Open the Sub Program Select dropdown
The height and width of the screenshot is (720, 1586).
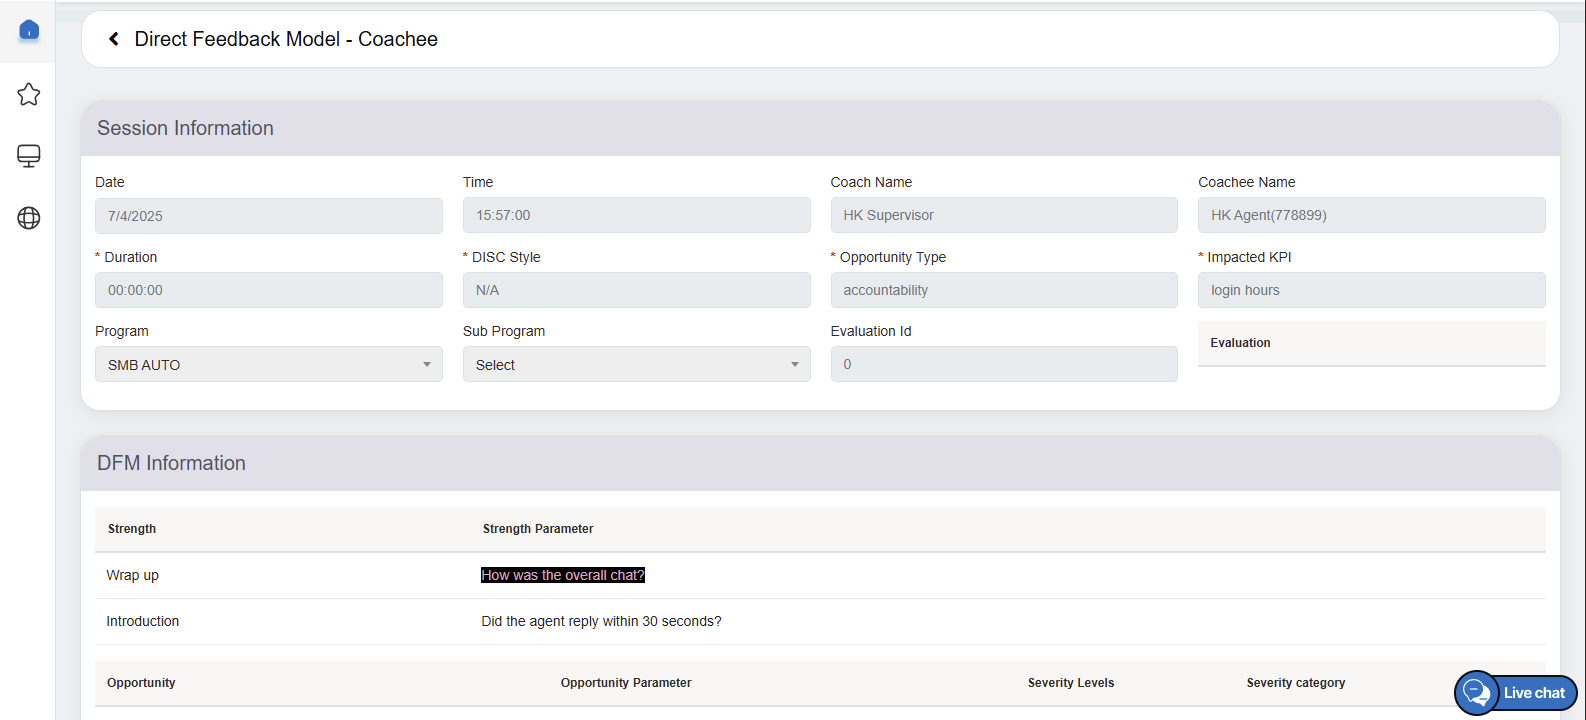coord(636,365)
